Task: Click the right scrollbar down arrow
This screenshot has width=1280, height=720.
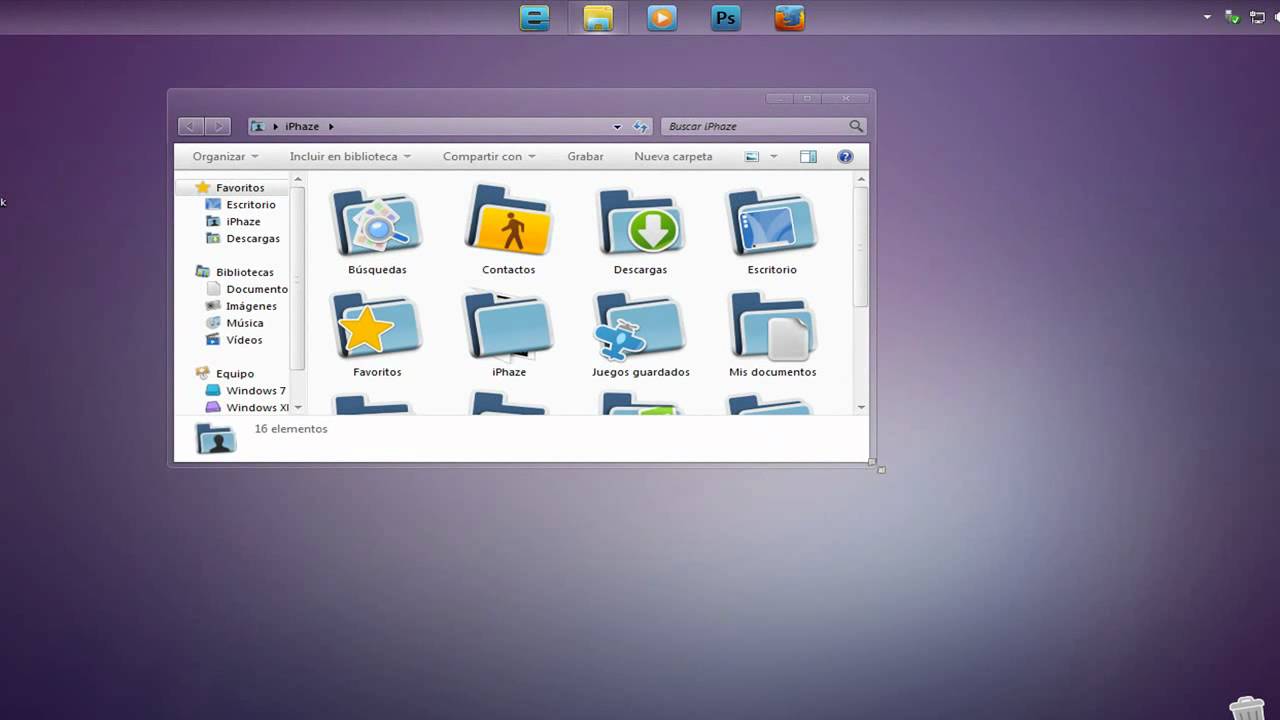Action: [860, 407]
